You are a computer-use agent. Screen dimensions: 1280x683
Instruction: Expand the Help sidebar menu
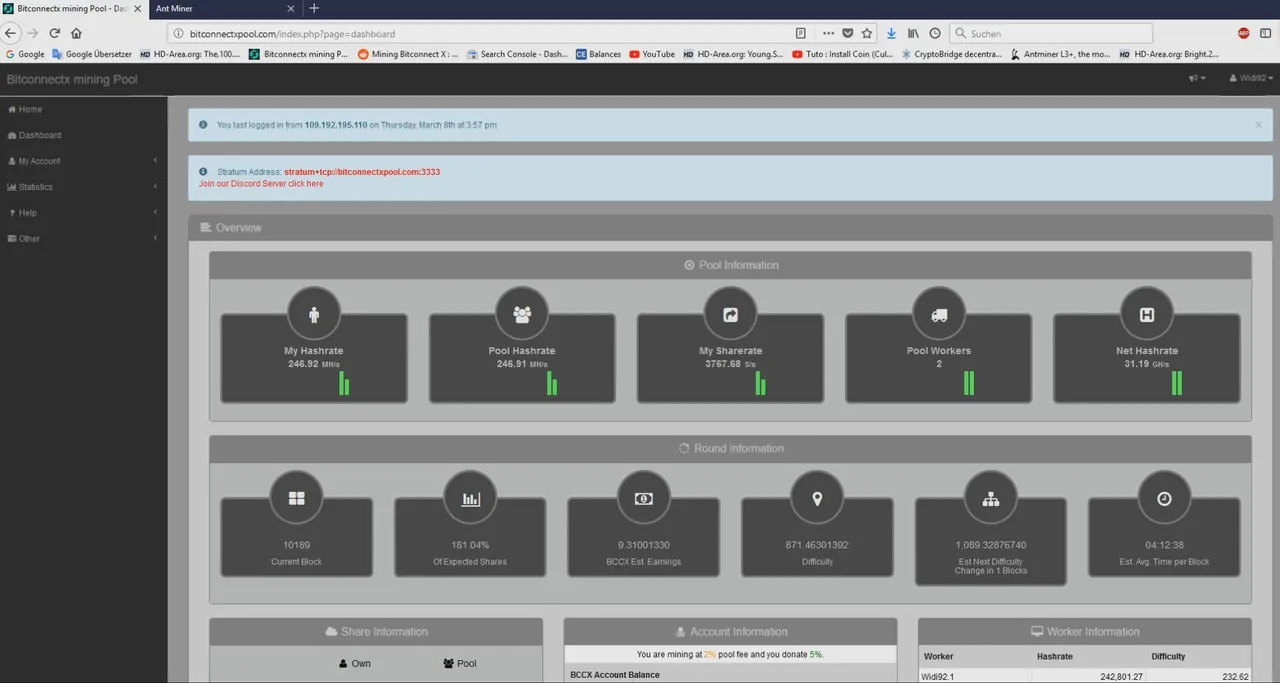click(84, 213)
